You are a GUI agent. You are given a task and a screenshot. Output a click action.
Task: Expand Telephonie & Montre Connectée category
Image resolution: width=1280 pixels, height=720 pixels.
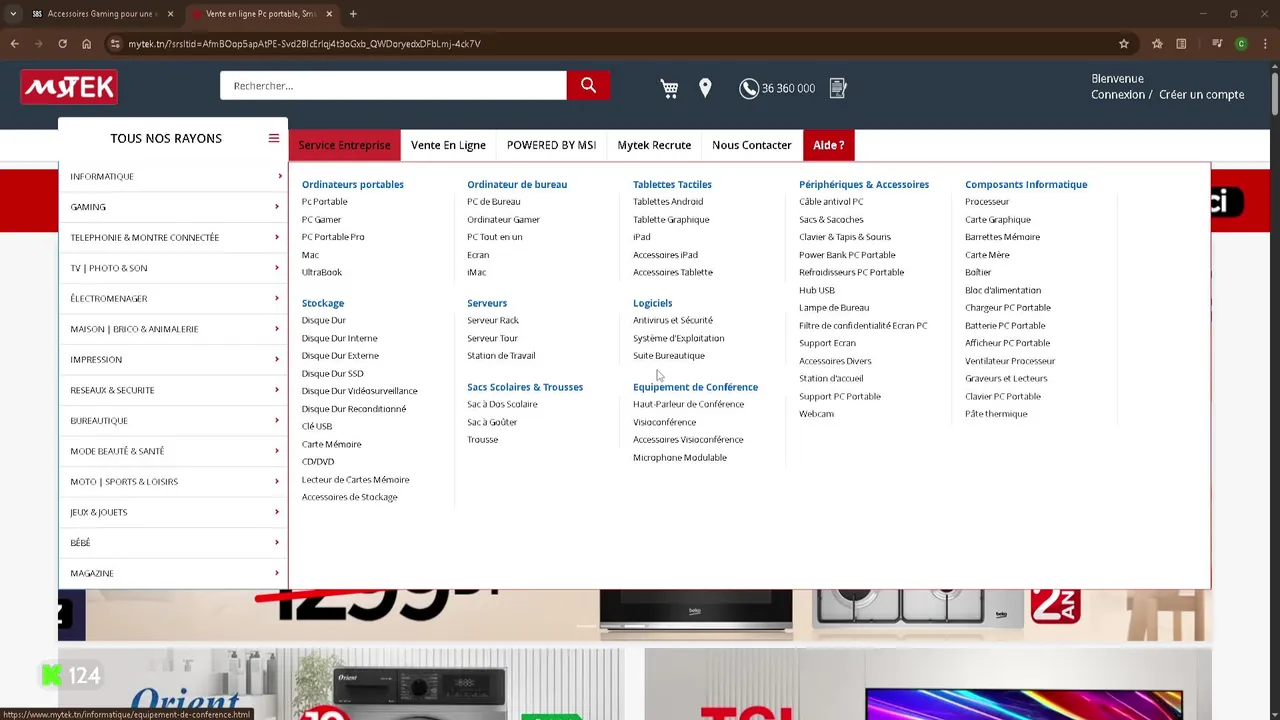[173, 237]
